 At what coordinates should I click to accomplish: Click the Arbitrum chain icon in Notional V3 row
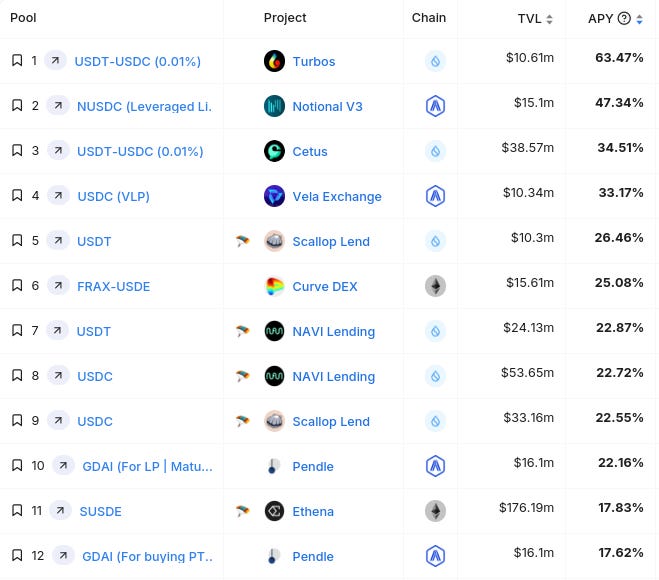(435, 106)
